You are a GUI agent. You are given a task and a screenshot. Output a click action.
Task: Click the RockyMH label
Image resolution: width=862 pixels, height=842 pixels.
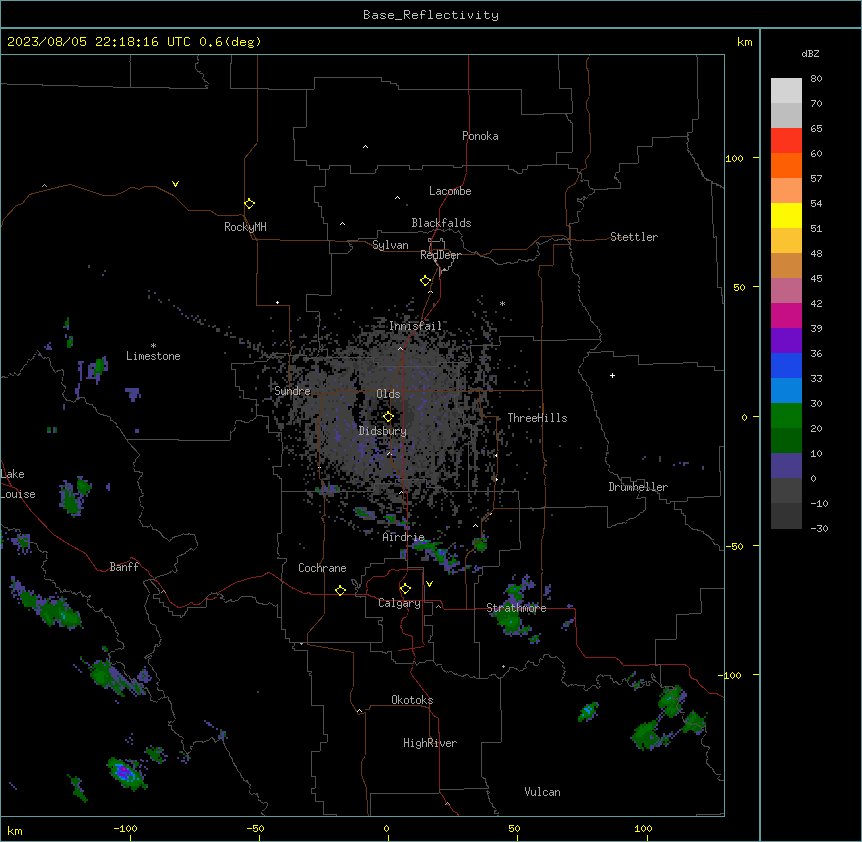(x=245, y=227)
